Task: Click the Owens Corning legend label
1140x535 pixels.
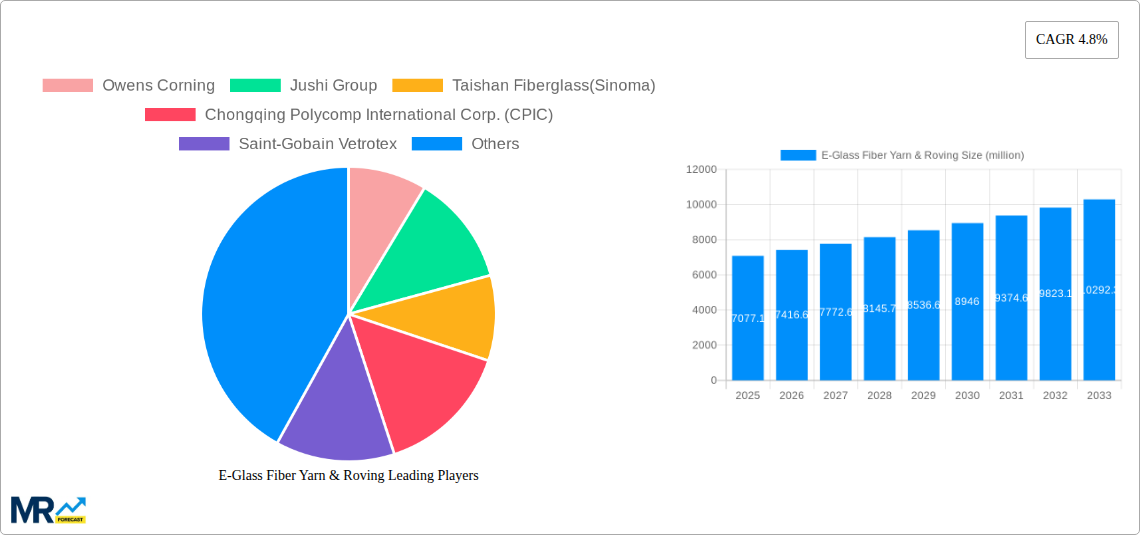Action: tap(158, 86)
